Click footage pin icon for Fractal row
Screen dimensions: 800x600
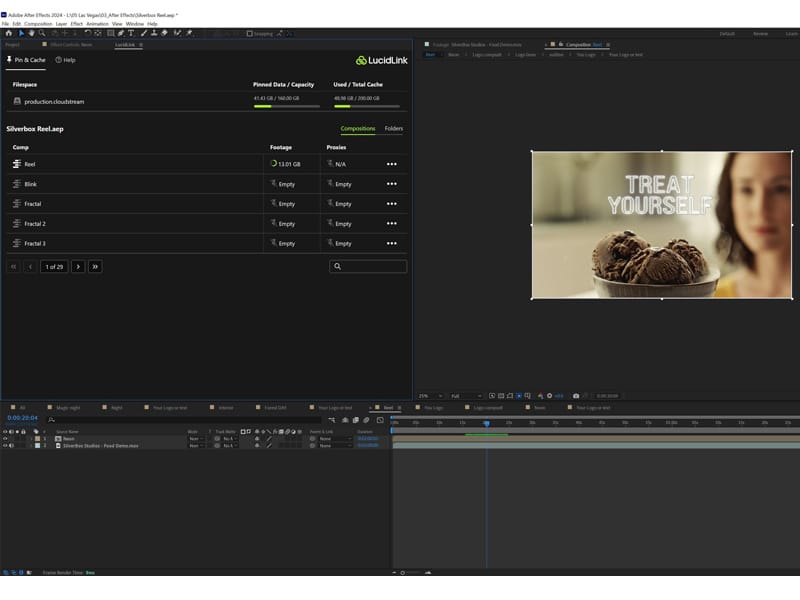coord(273,203)
